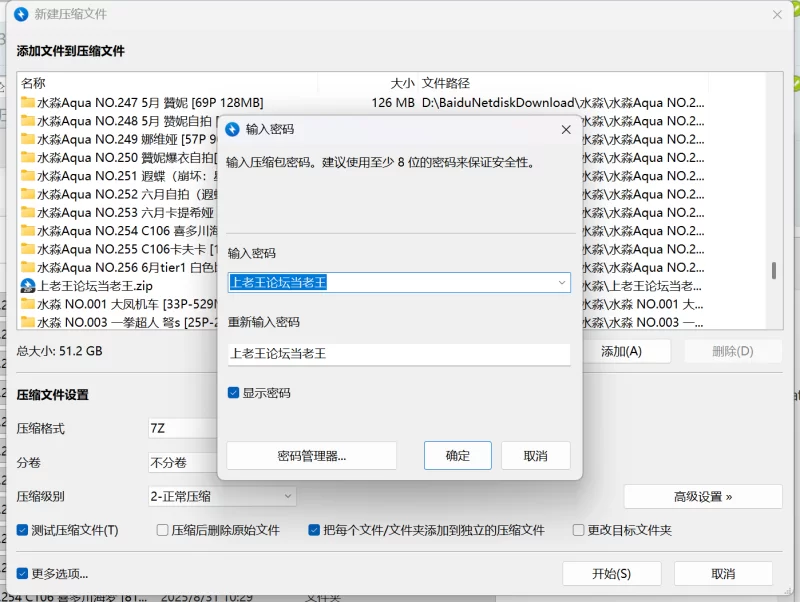Image resolution: width=800 pixels, height=602 pixels.
Task: Enable 压缩后删除原始文件 checkbox
Action: click(162, 530)
